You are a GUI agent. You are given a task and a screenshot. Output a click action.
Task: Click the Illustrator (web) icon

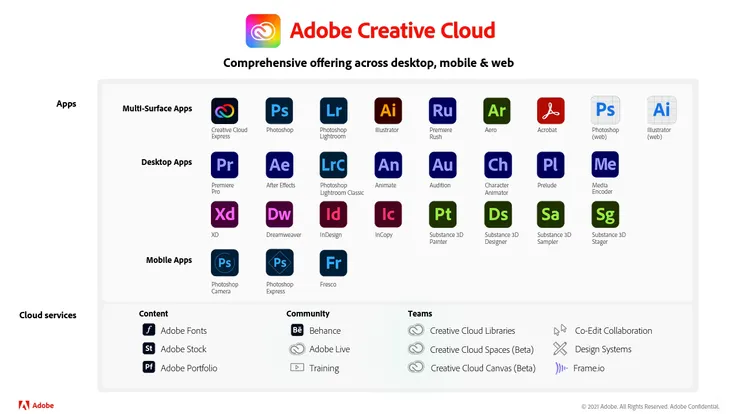[x=662, y=110]
